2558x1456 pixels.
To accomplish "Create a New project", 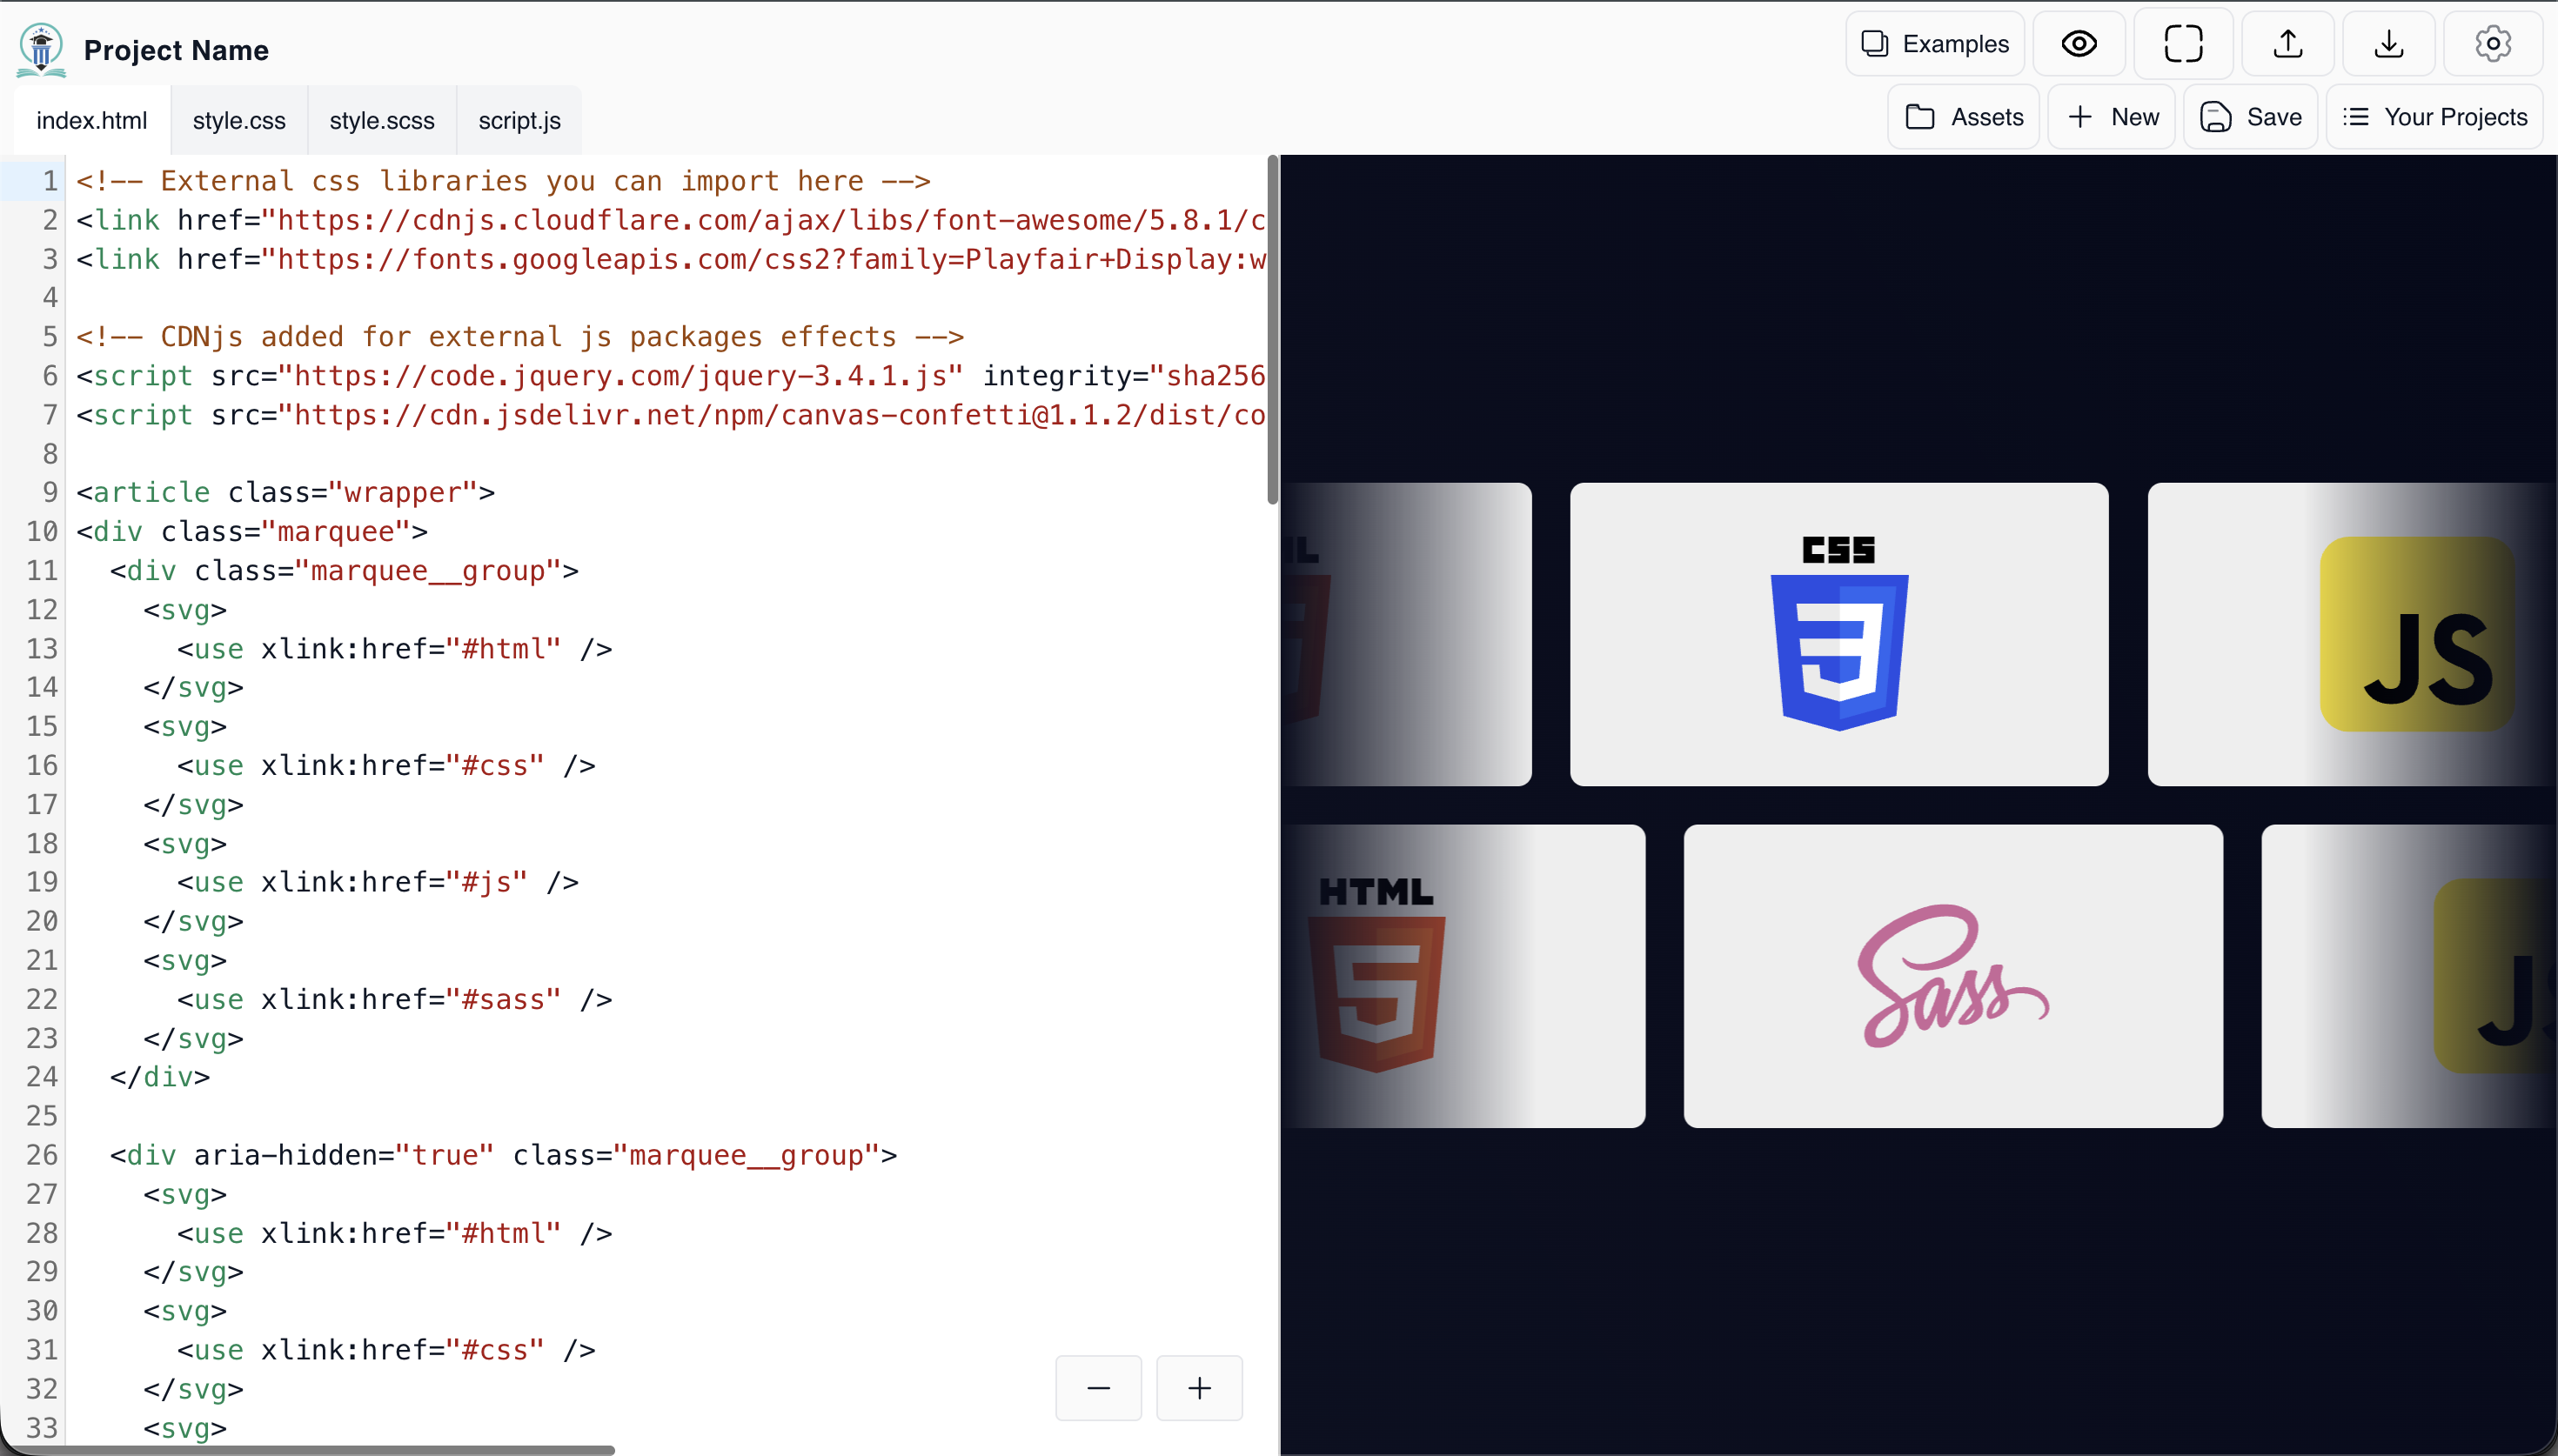I will click(2112, 117).
